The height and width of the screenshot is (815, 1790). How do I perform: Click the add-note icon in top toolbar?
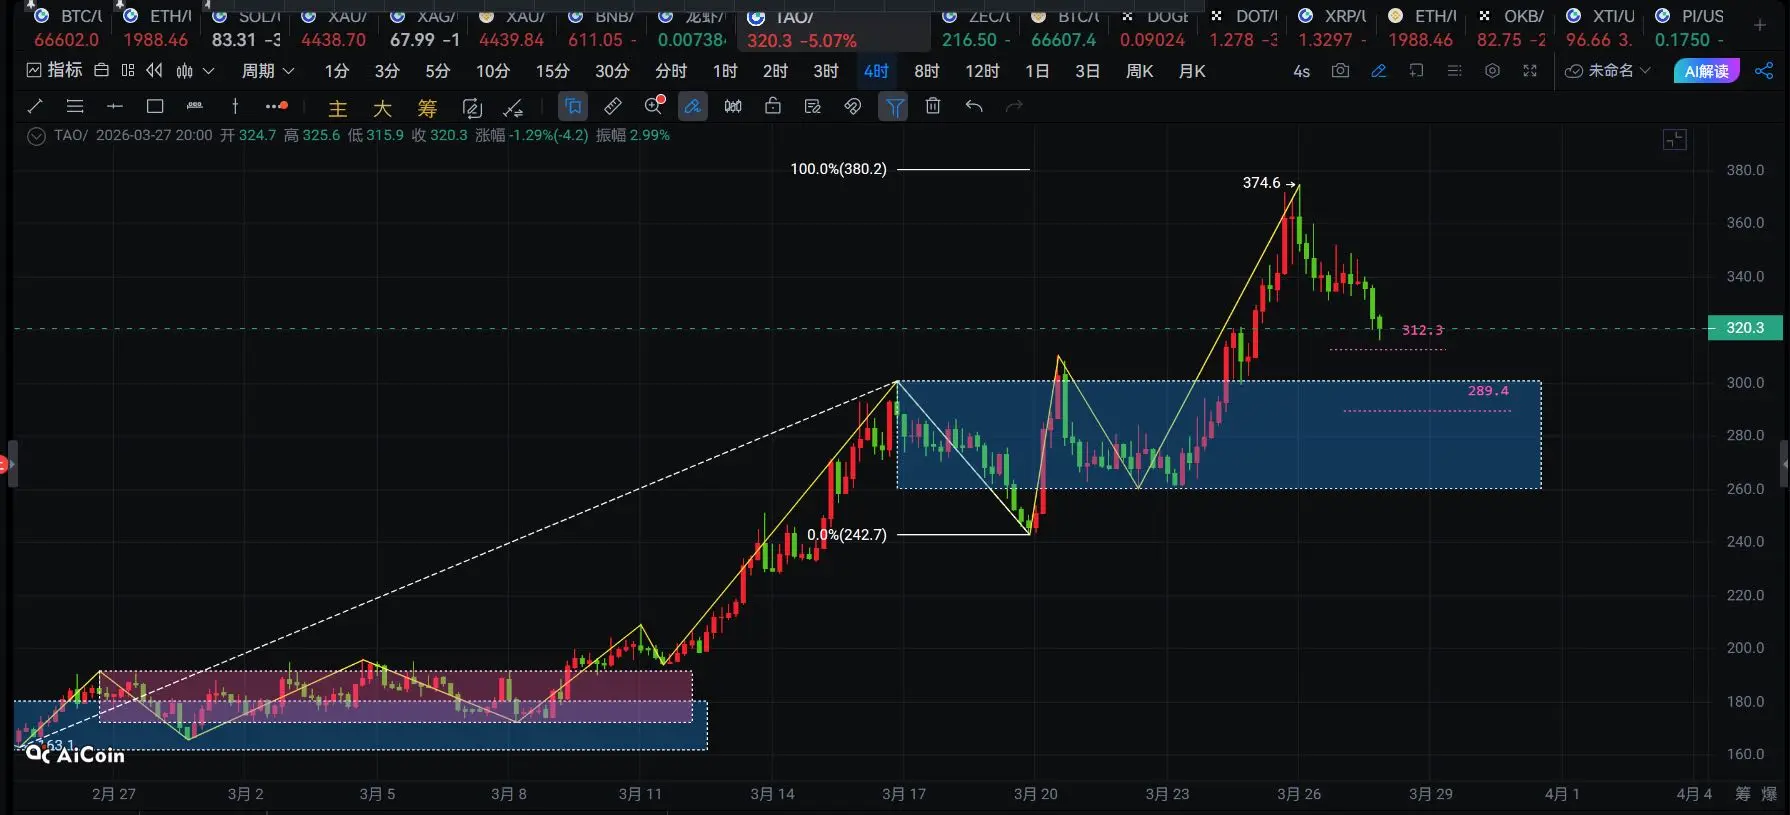[x=1416, y=71]
